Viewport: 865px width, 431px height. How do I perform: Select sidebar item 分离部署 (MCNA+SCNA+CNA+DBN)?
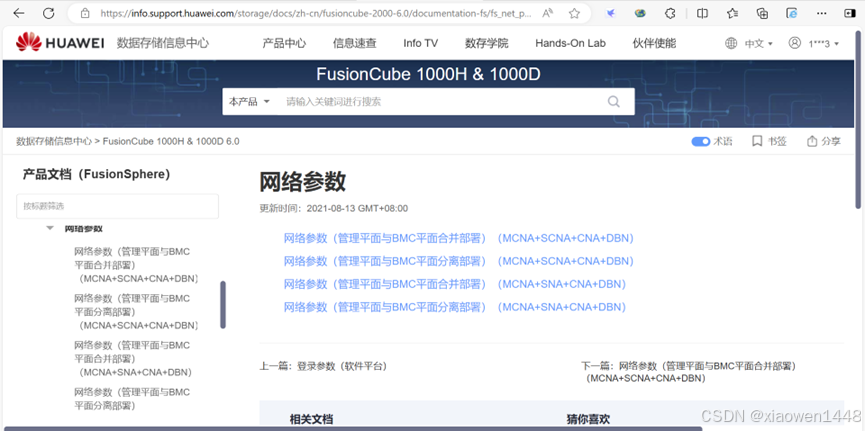[x=137, y=312]
